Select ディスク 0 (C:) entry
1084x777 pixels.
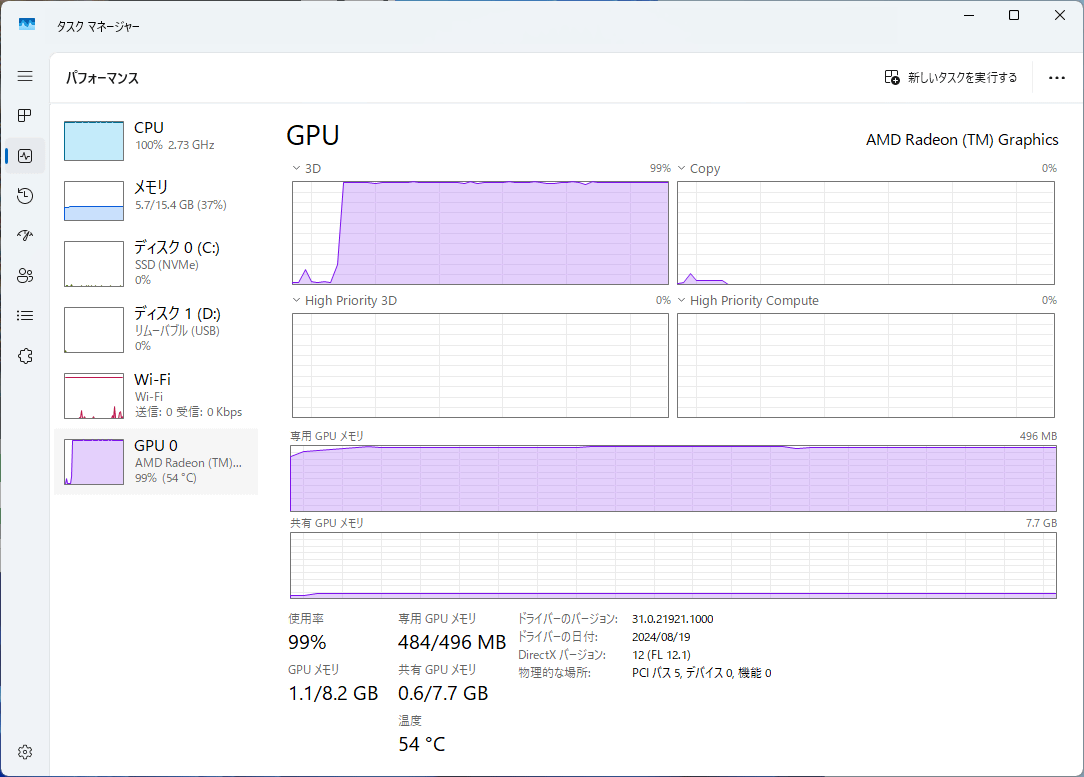(x=155, y=263)
